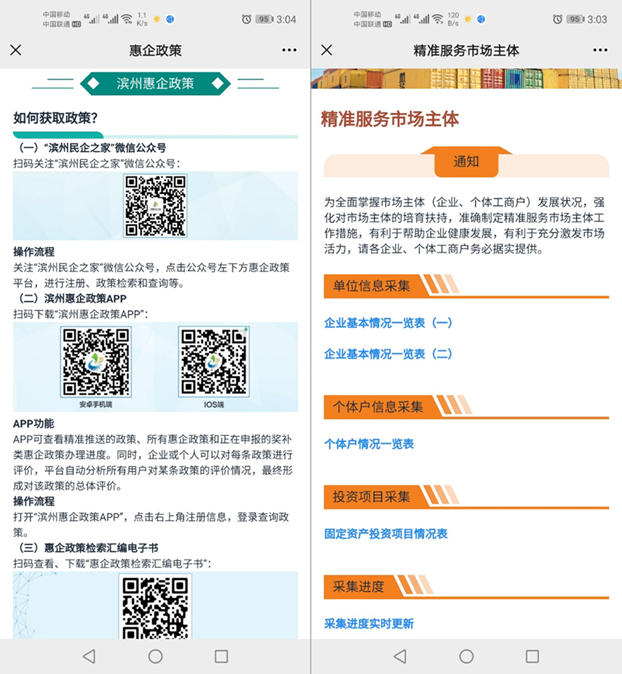Tap recent apps square below 精准服务市场主体 page
622x674 pixels.
(532, 656)
